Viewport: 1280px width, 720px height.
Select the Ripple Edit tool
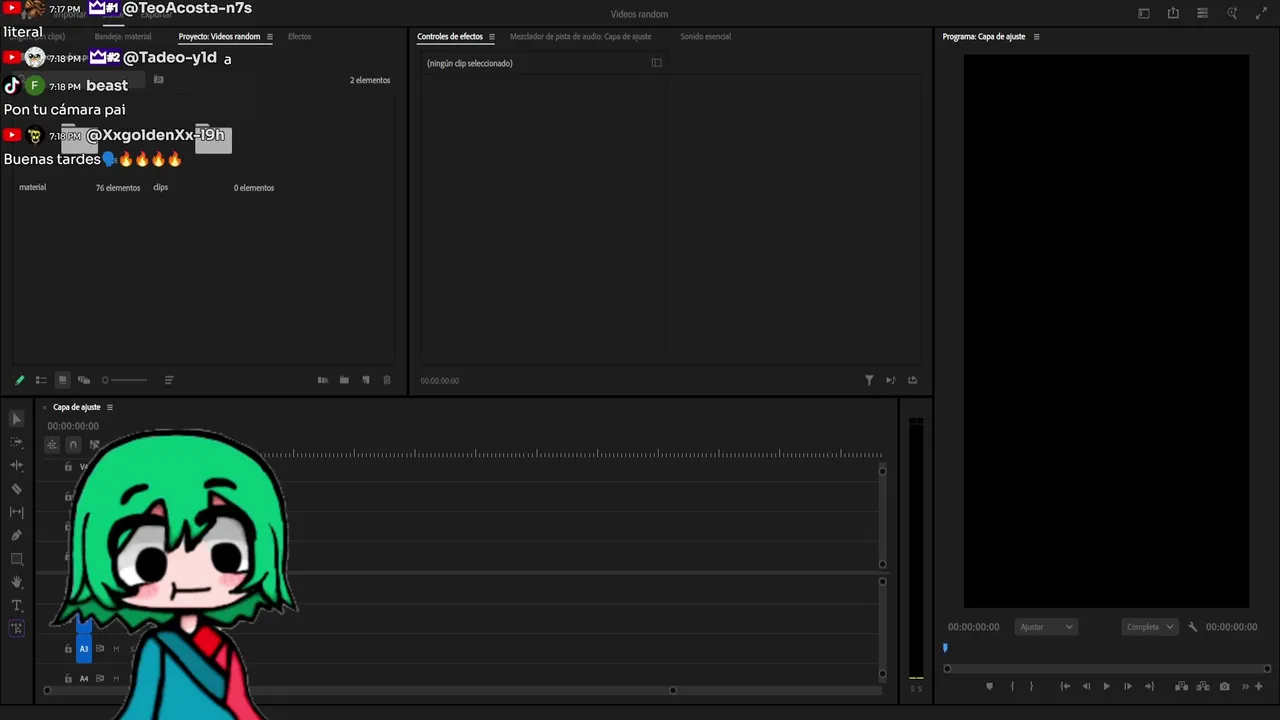pyautogui.click(x=17, y=465)
